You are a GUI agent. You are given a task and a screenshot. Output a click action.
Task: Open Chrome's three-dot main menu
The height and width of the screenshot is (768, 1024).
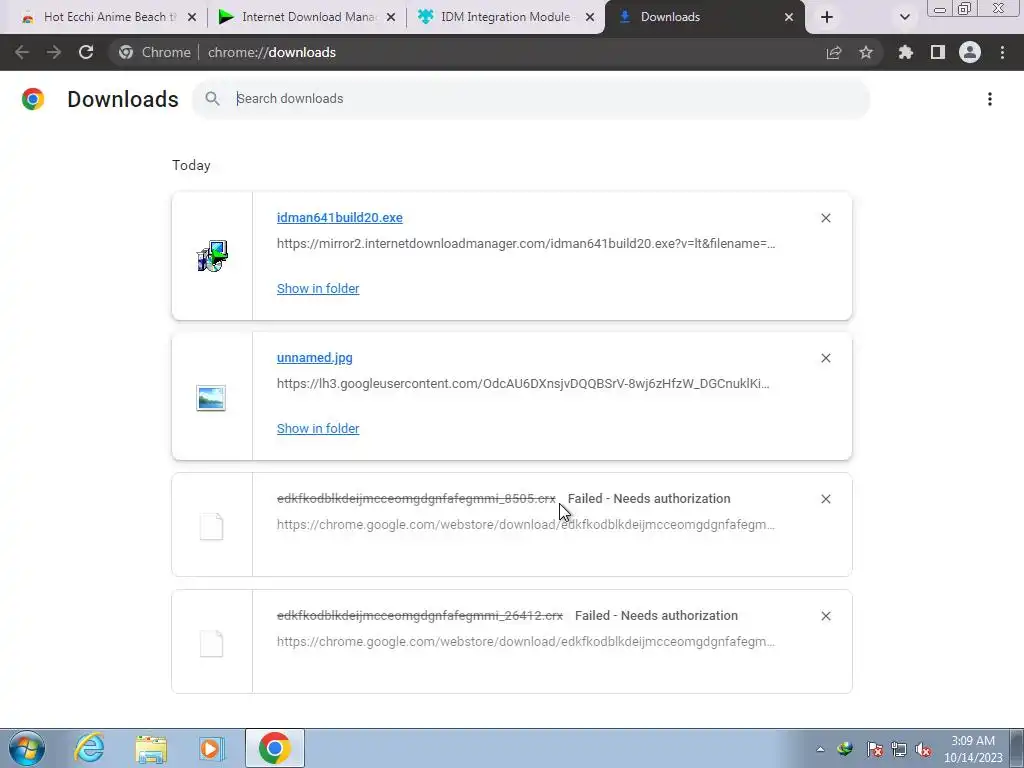click(x=1002, y=52)
